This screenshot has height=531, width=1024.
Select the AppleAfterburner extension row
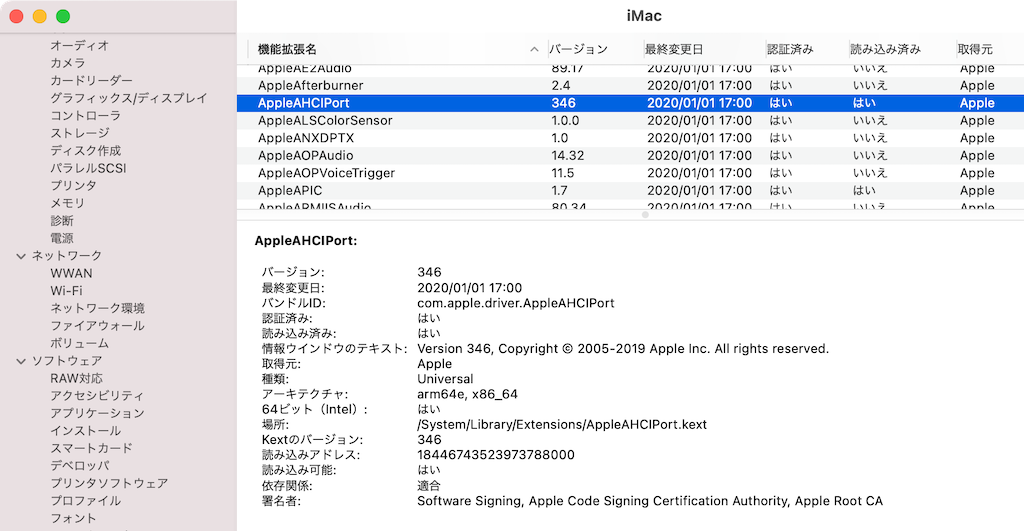tap(630, 86)
